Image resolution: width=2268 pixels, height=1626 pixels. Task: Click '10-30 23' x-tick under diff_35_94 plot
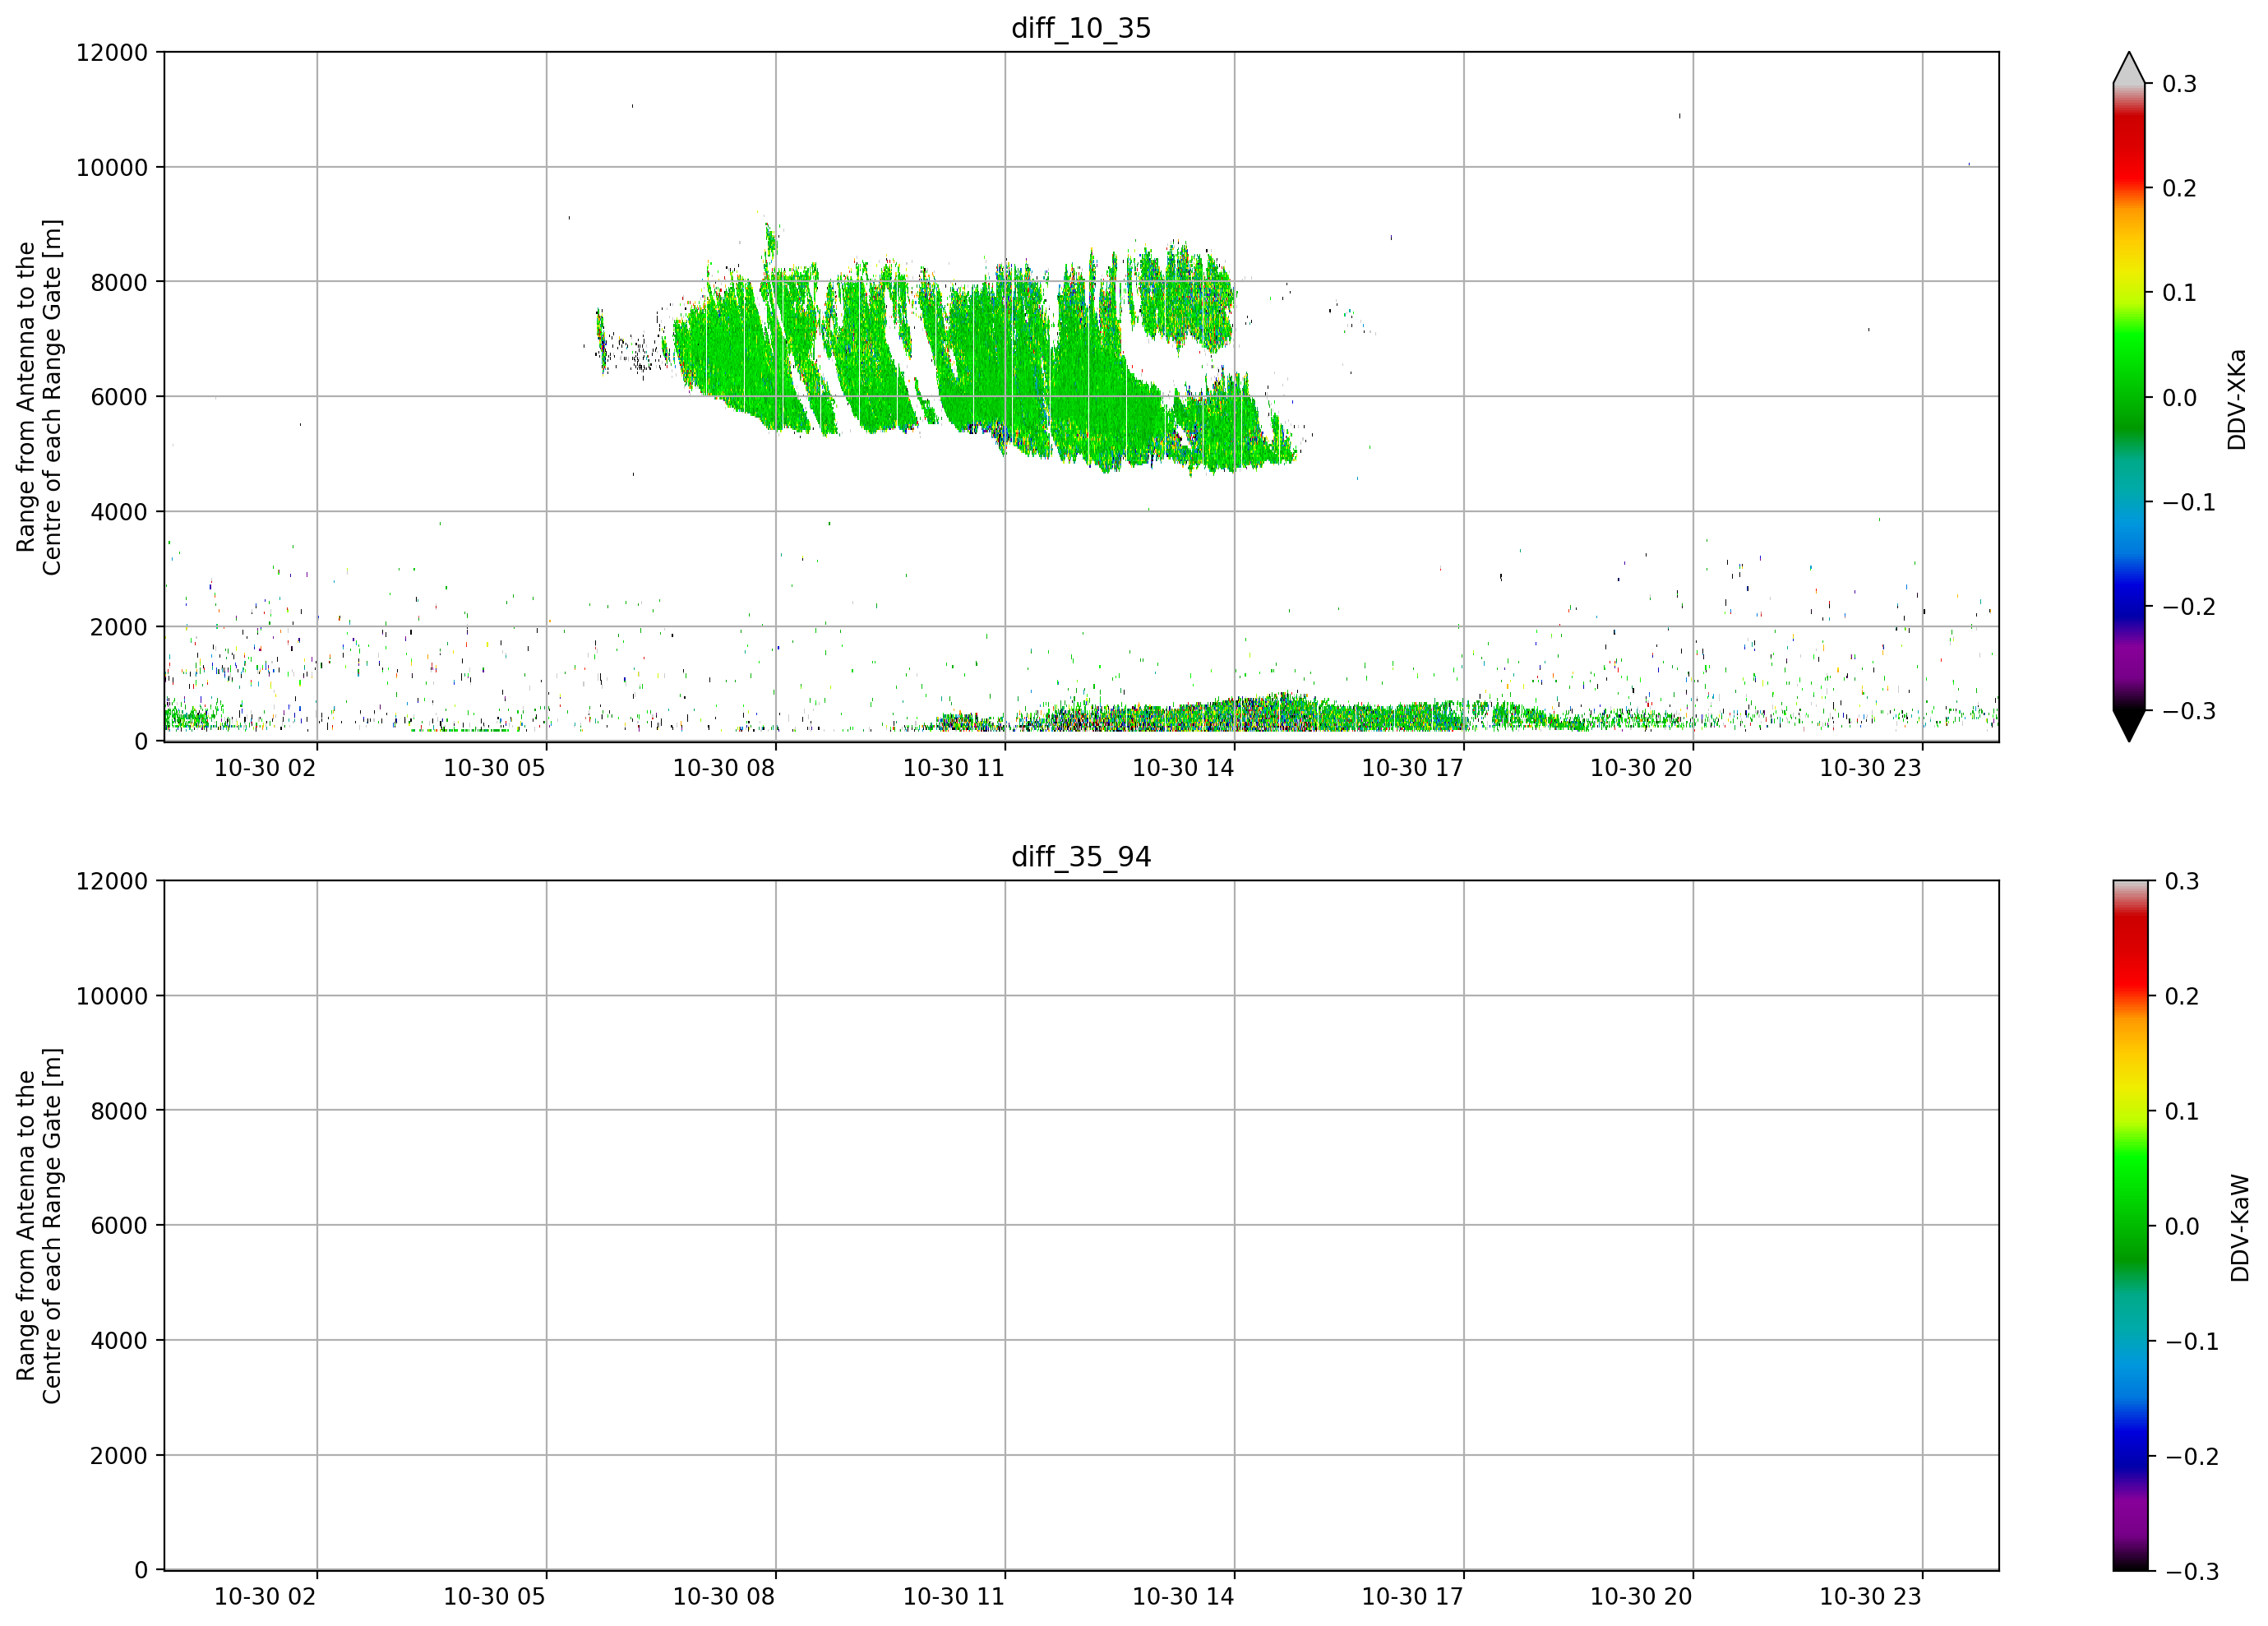tap(1870, 1597)
